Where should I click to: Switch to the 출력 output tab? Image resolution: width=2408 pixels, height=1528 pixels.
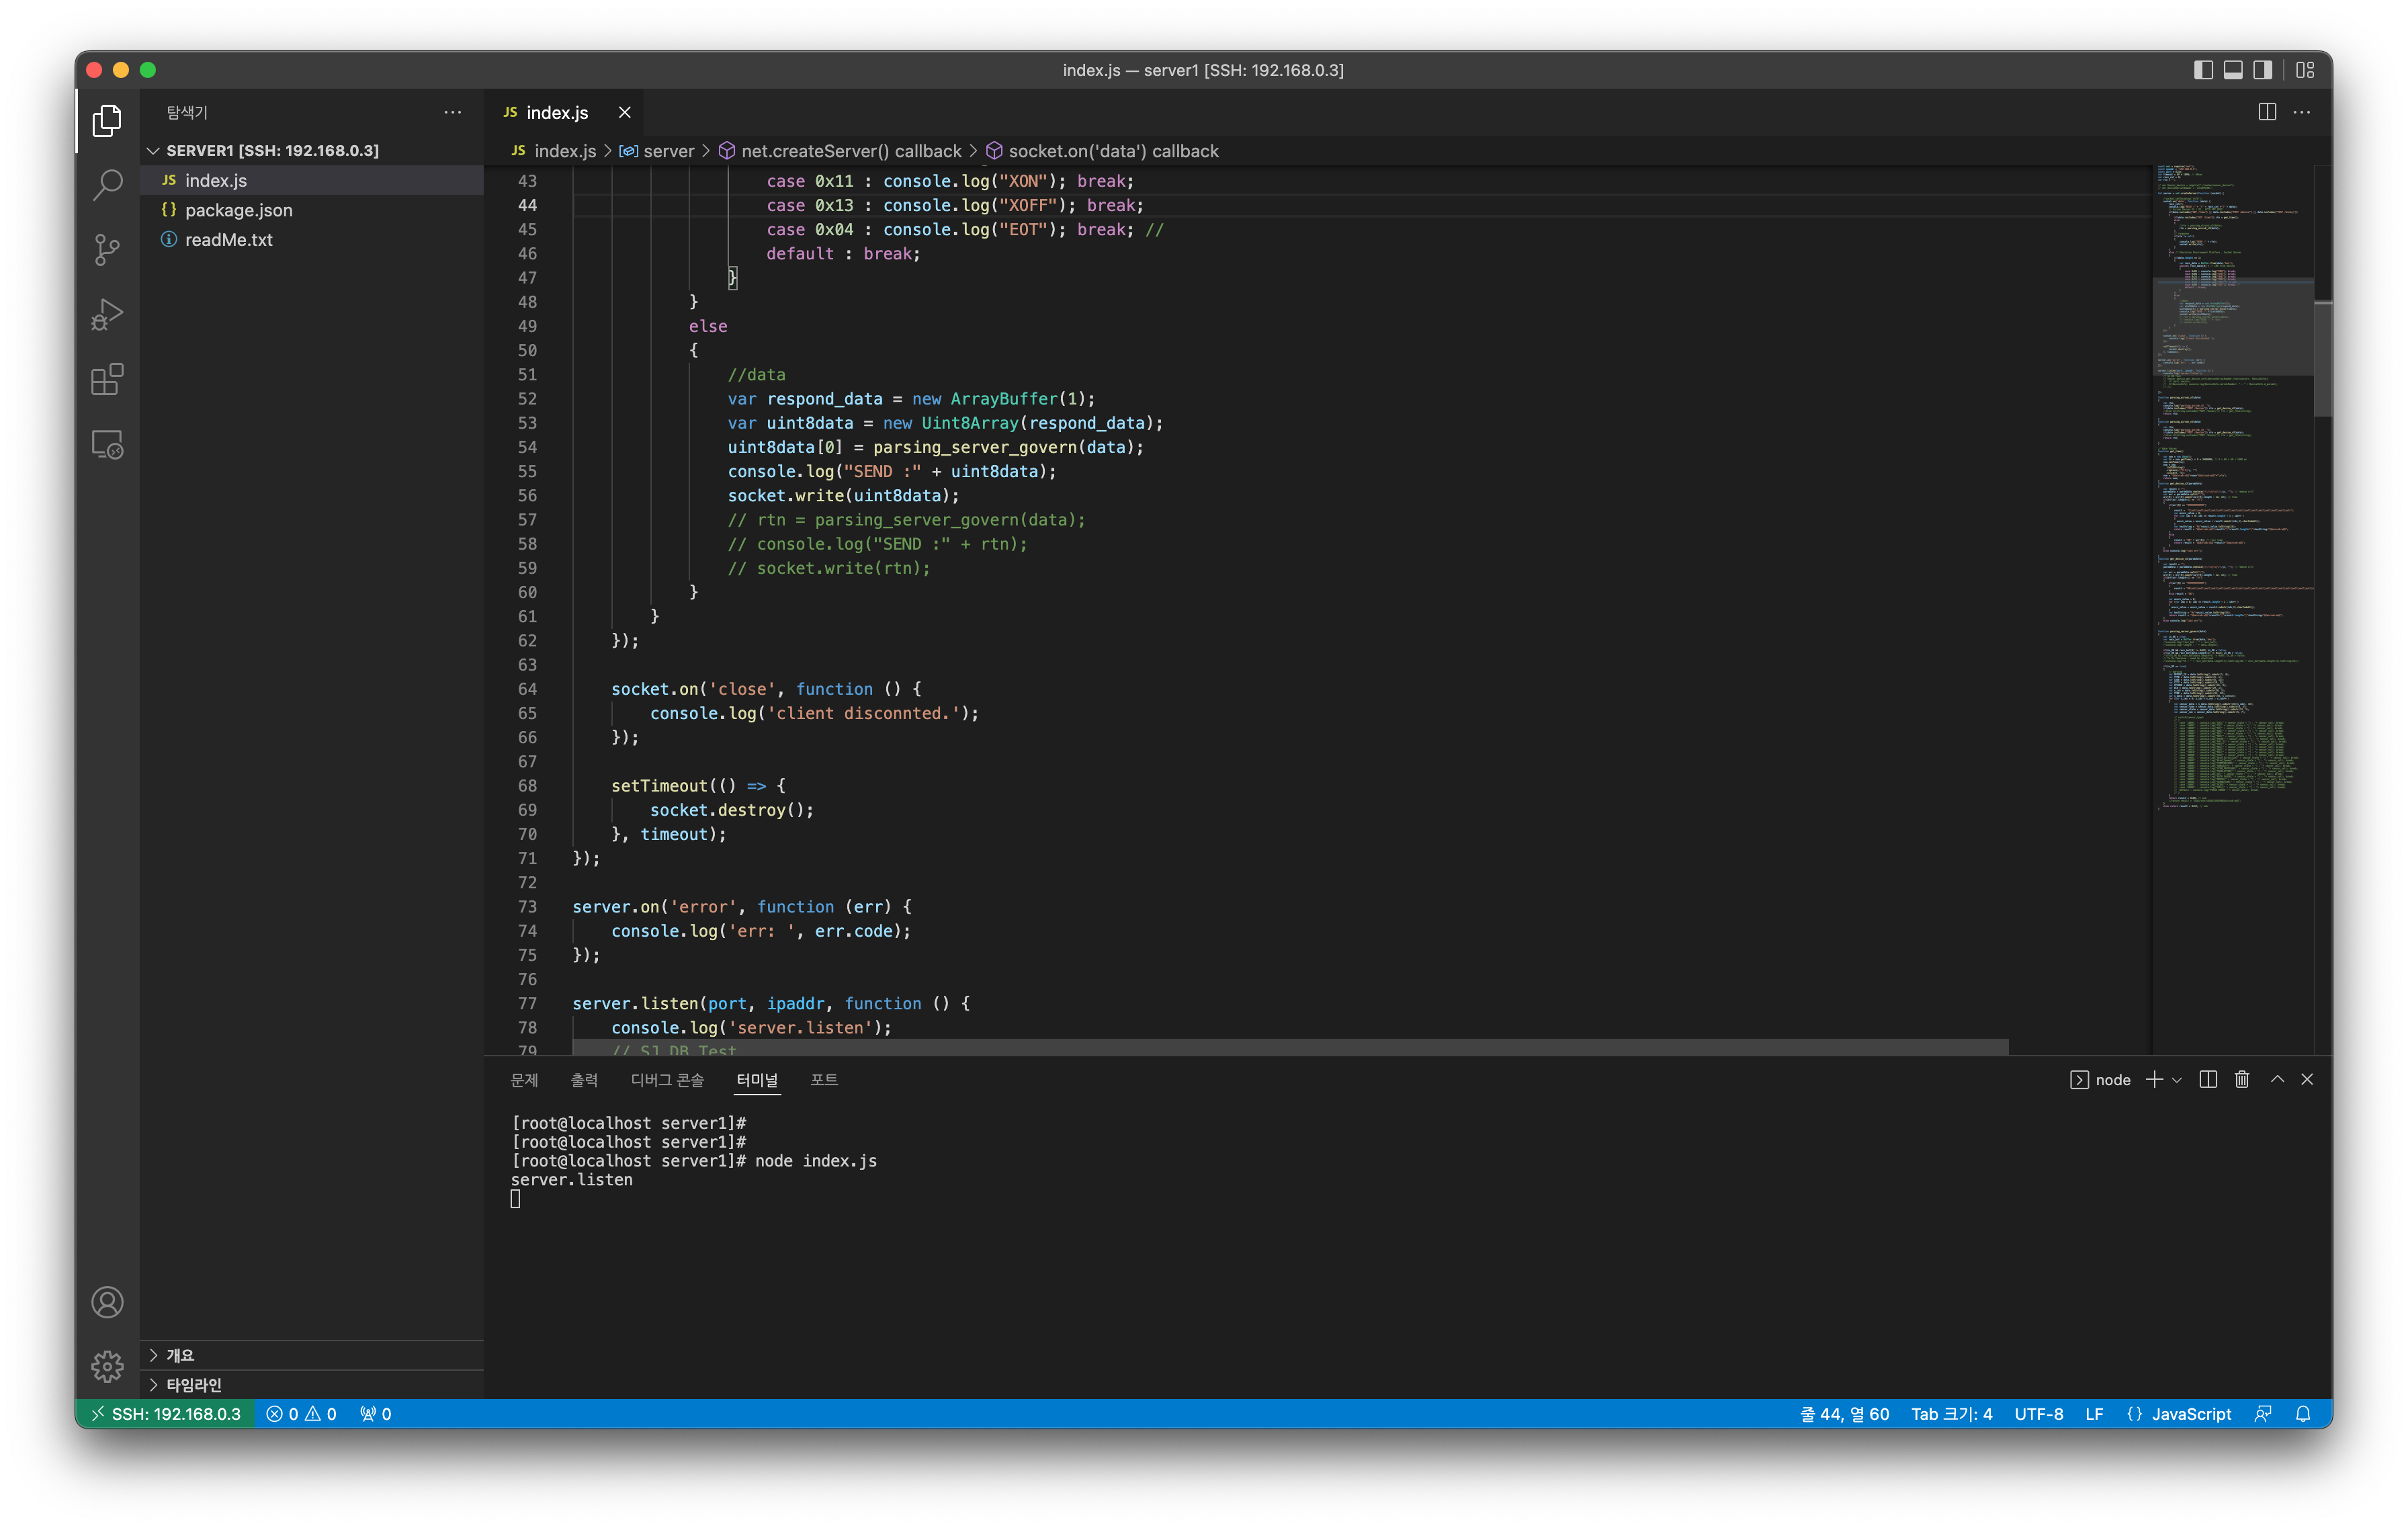(x=584, y=1080)
